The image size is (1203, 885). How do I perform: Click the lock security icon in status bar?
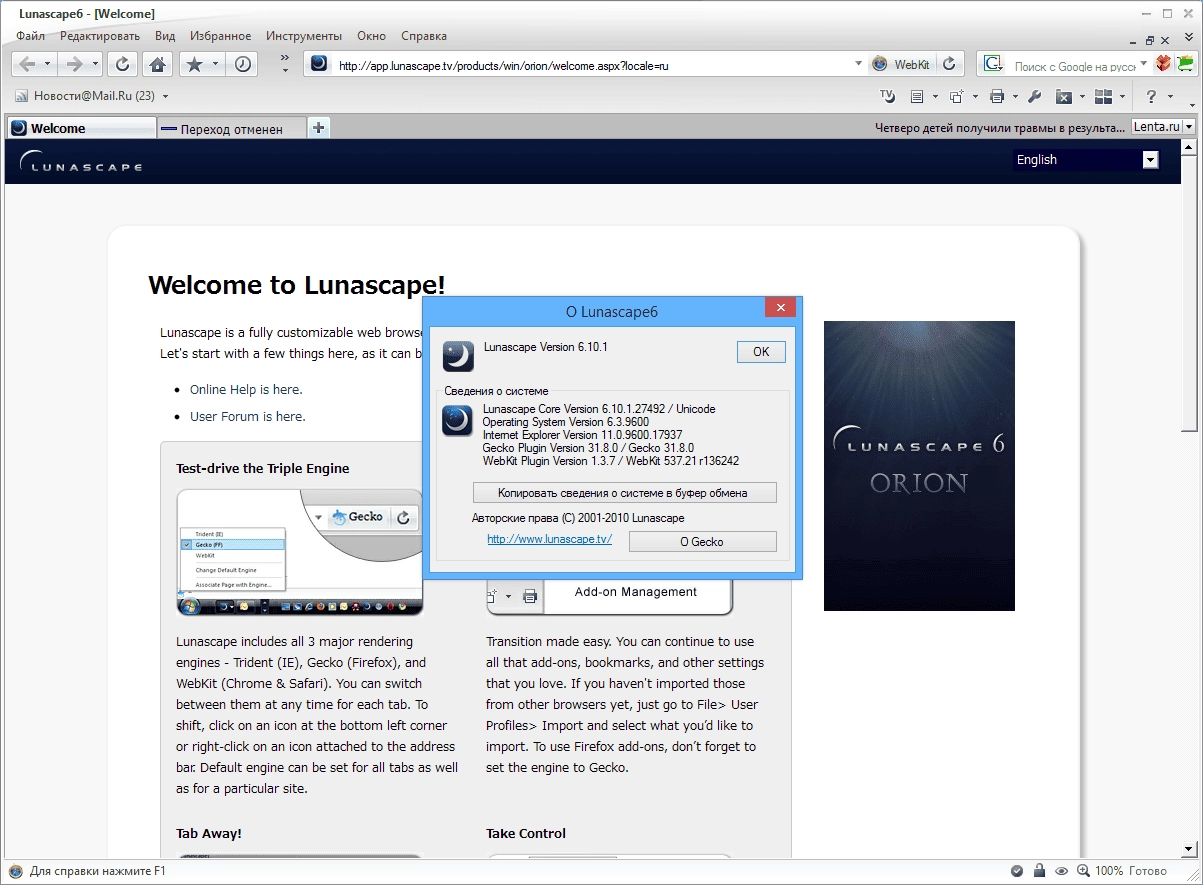pyautogui.click(x=1039, y=871)
